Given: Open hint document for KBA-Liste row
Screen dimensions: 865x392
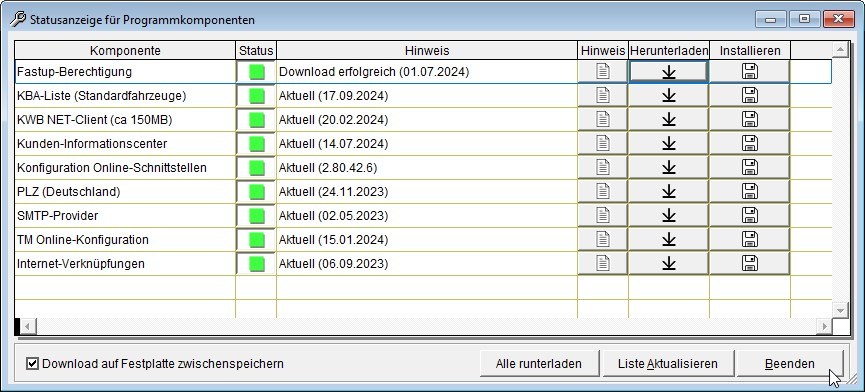Looking at the screenshot, I should pos(602,95).
